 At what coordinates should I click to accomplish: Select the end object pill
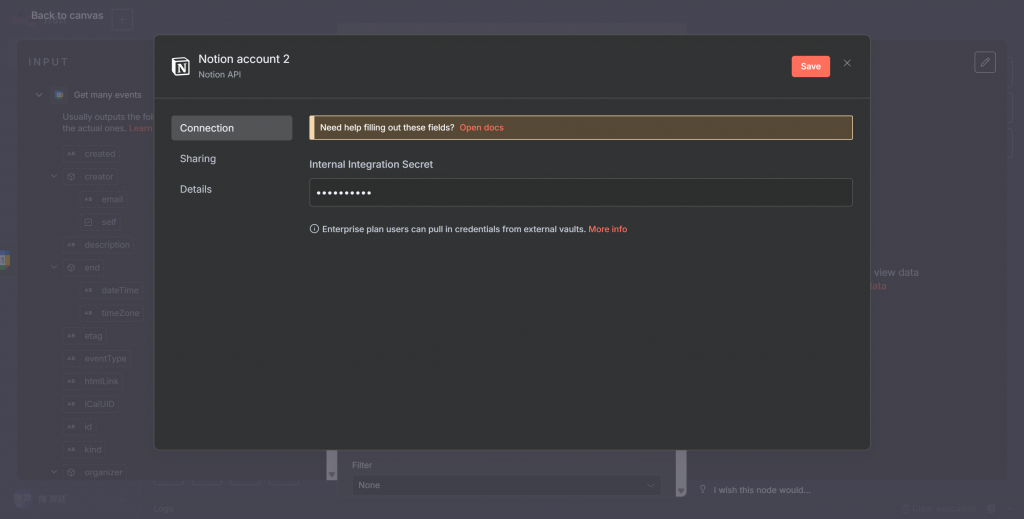tap(84, 268)
